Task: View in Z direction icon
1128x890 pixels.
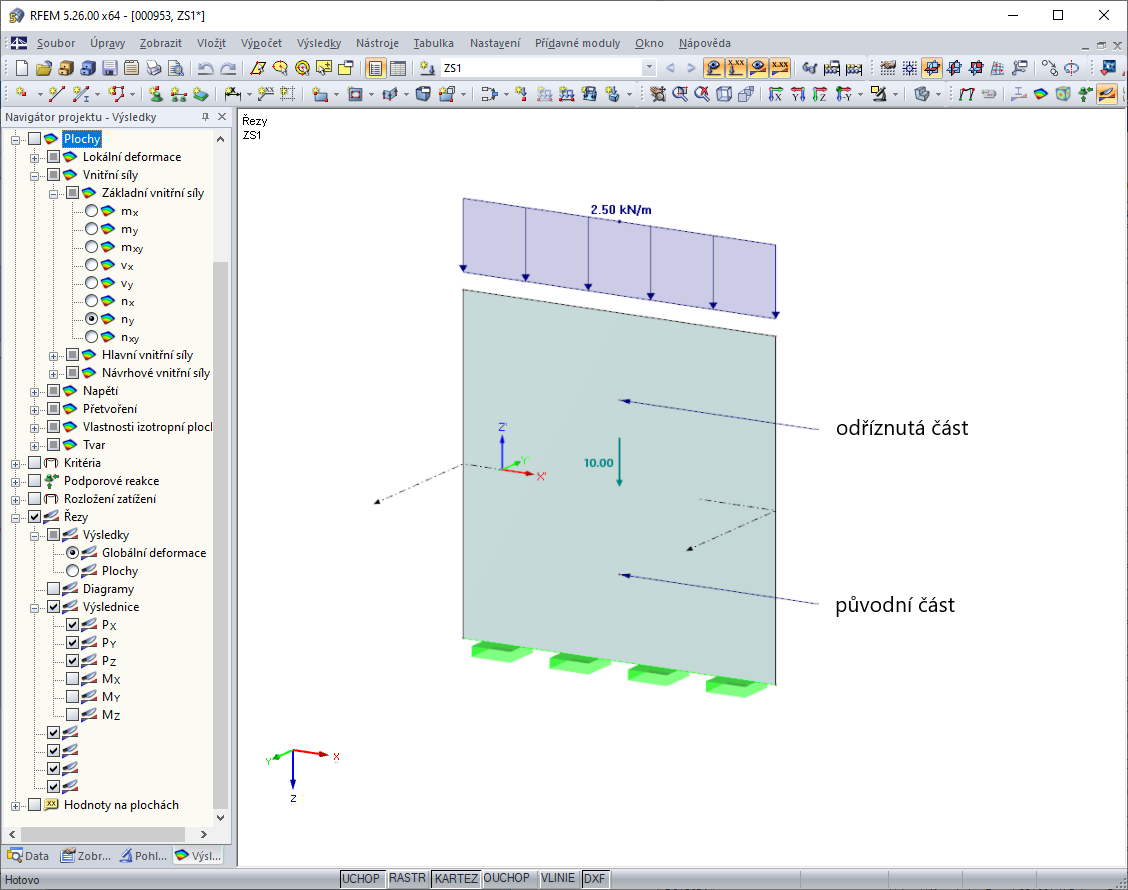Action: 820,94
